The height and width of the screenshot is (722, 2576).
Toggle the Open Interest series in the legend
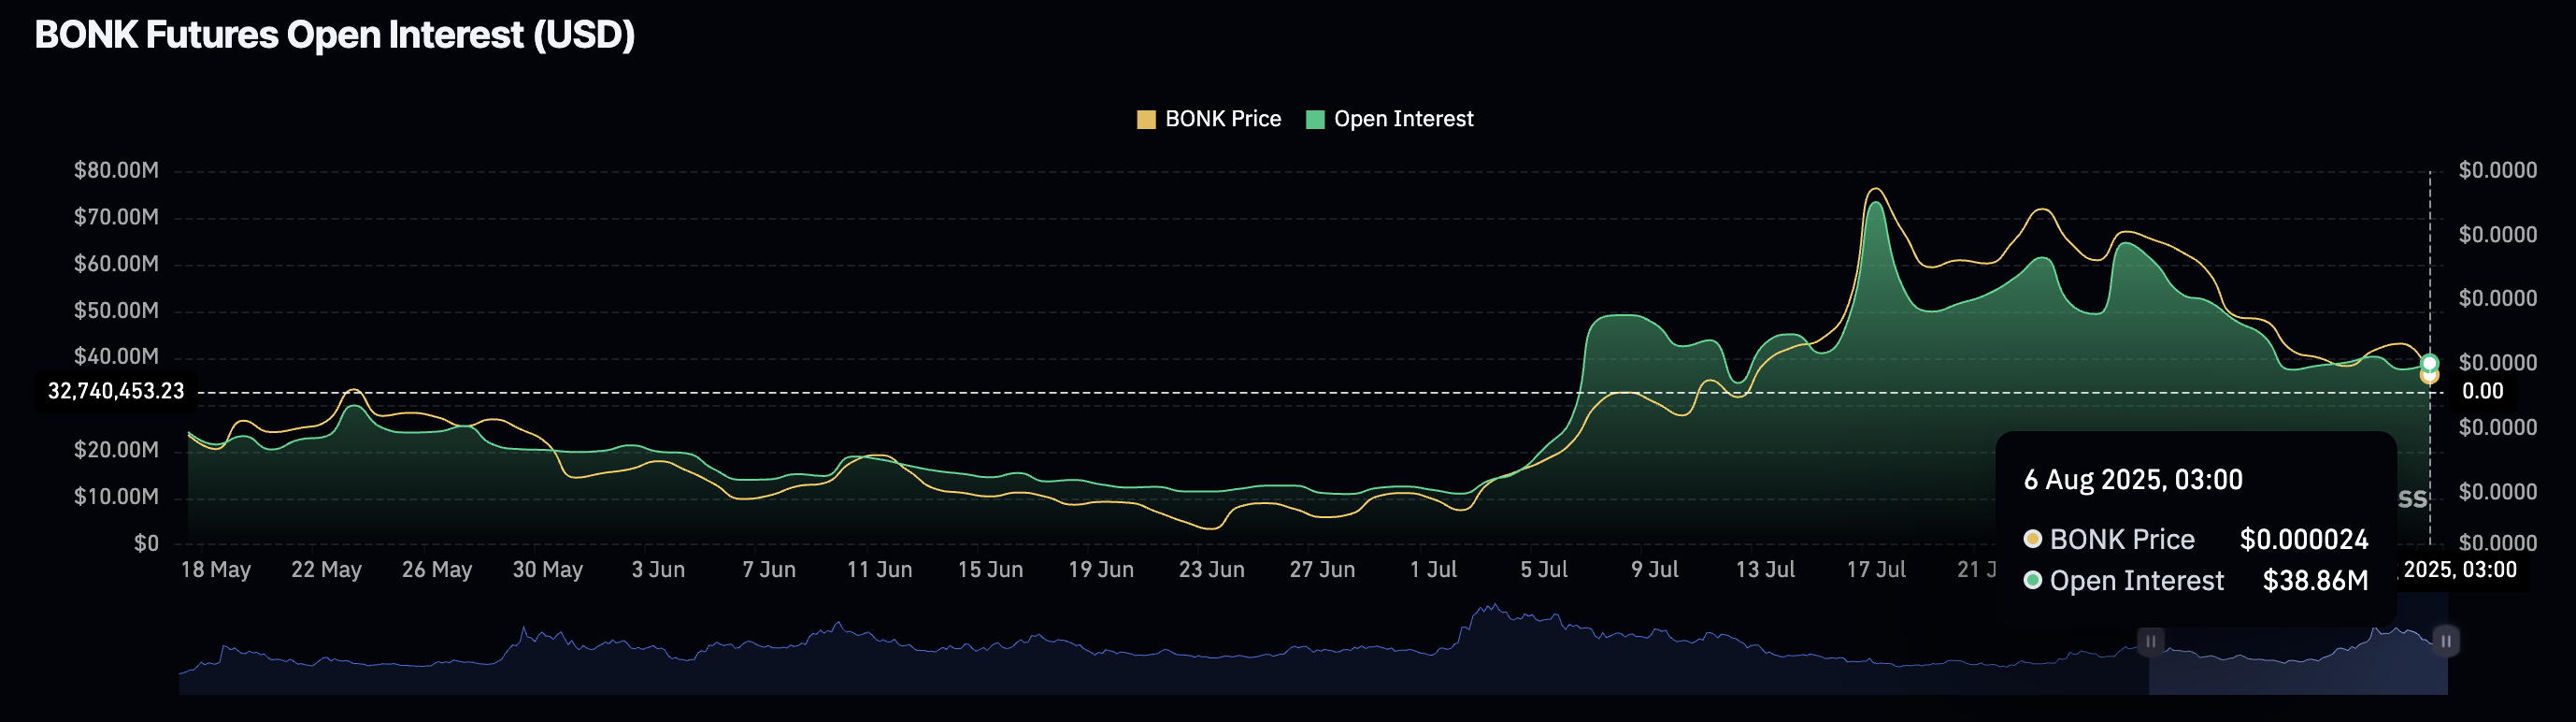(x=1390, y=119)
